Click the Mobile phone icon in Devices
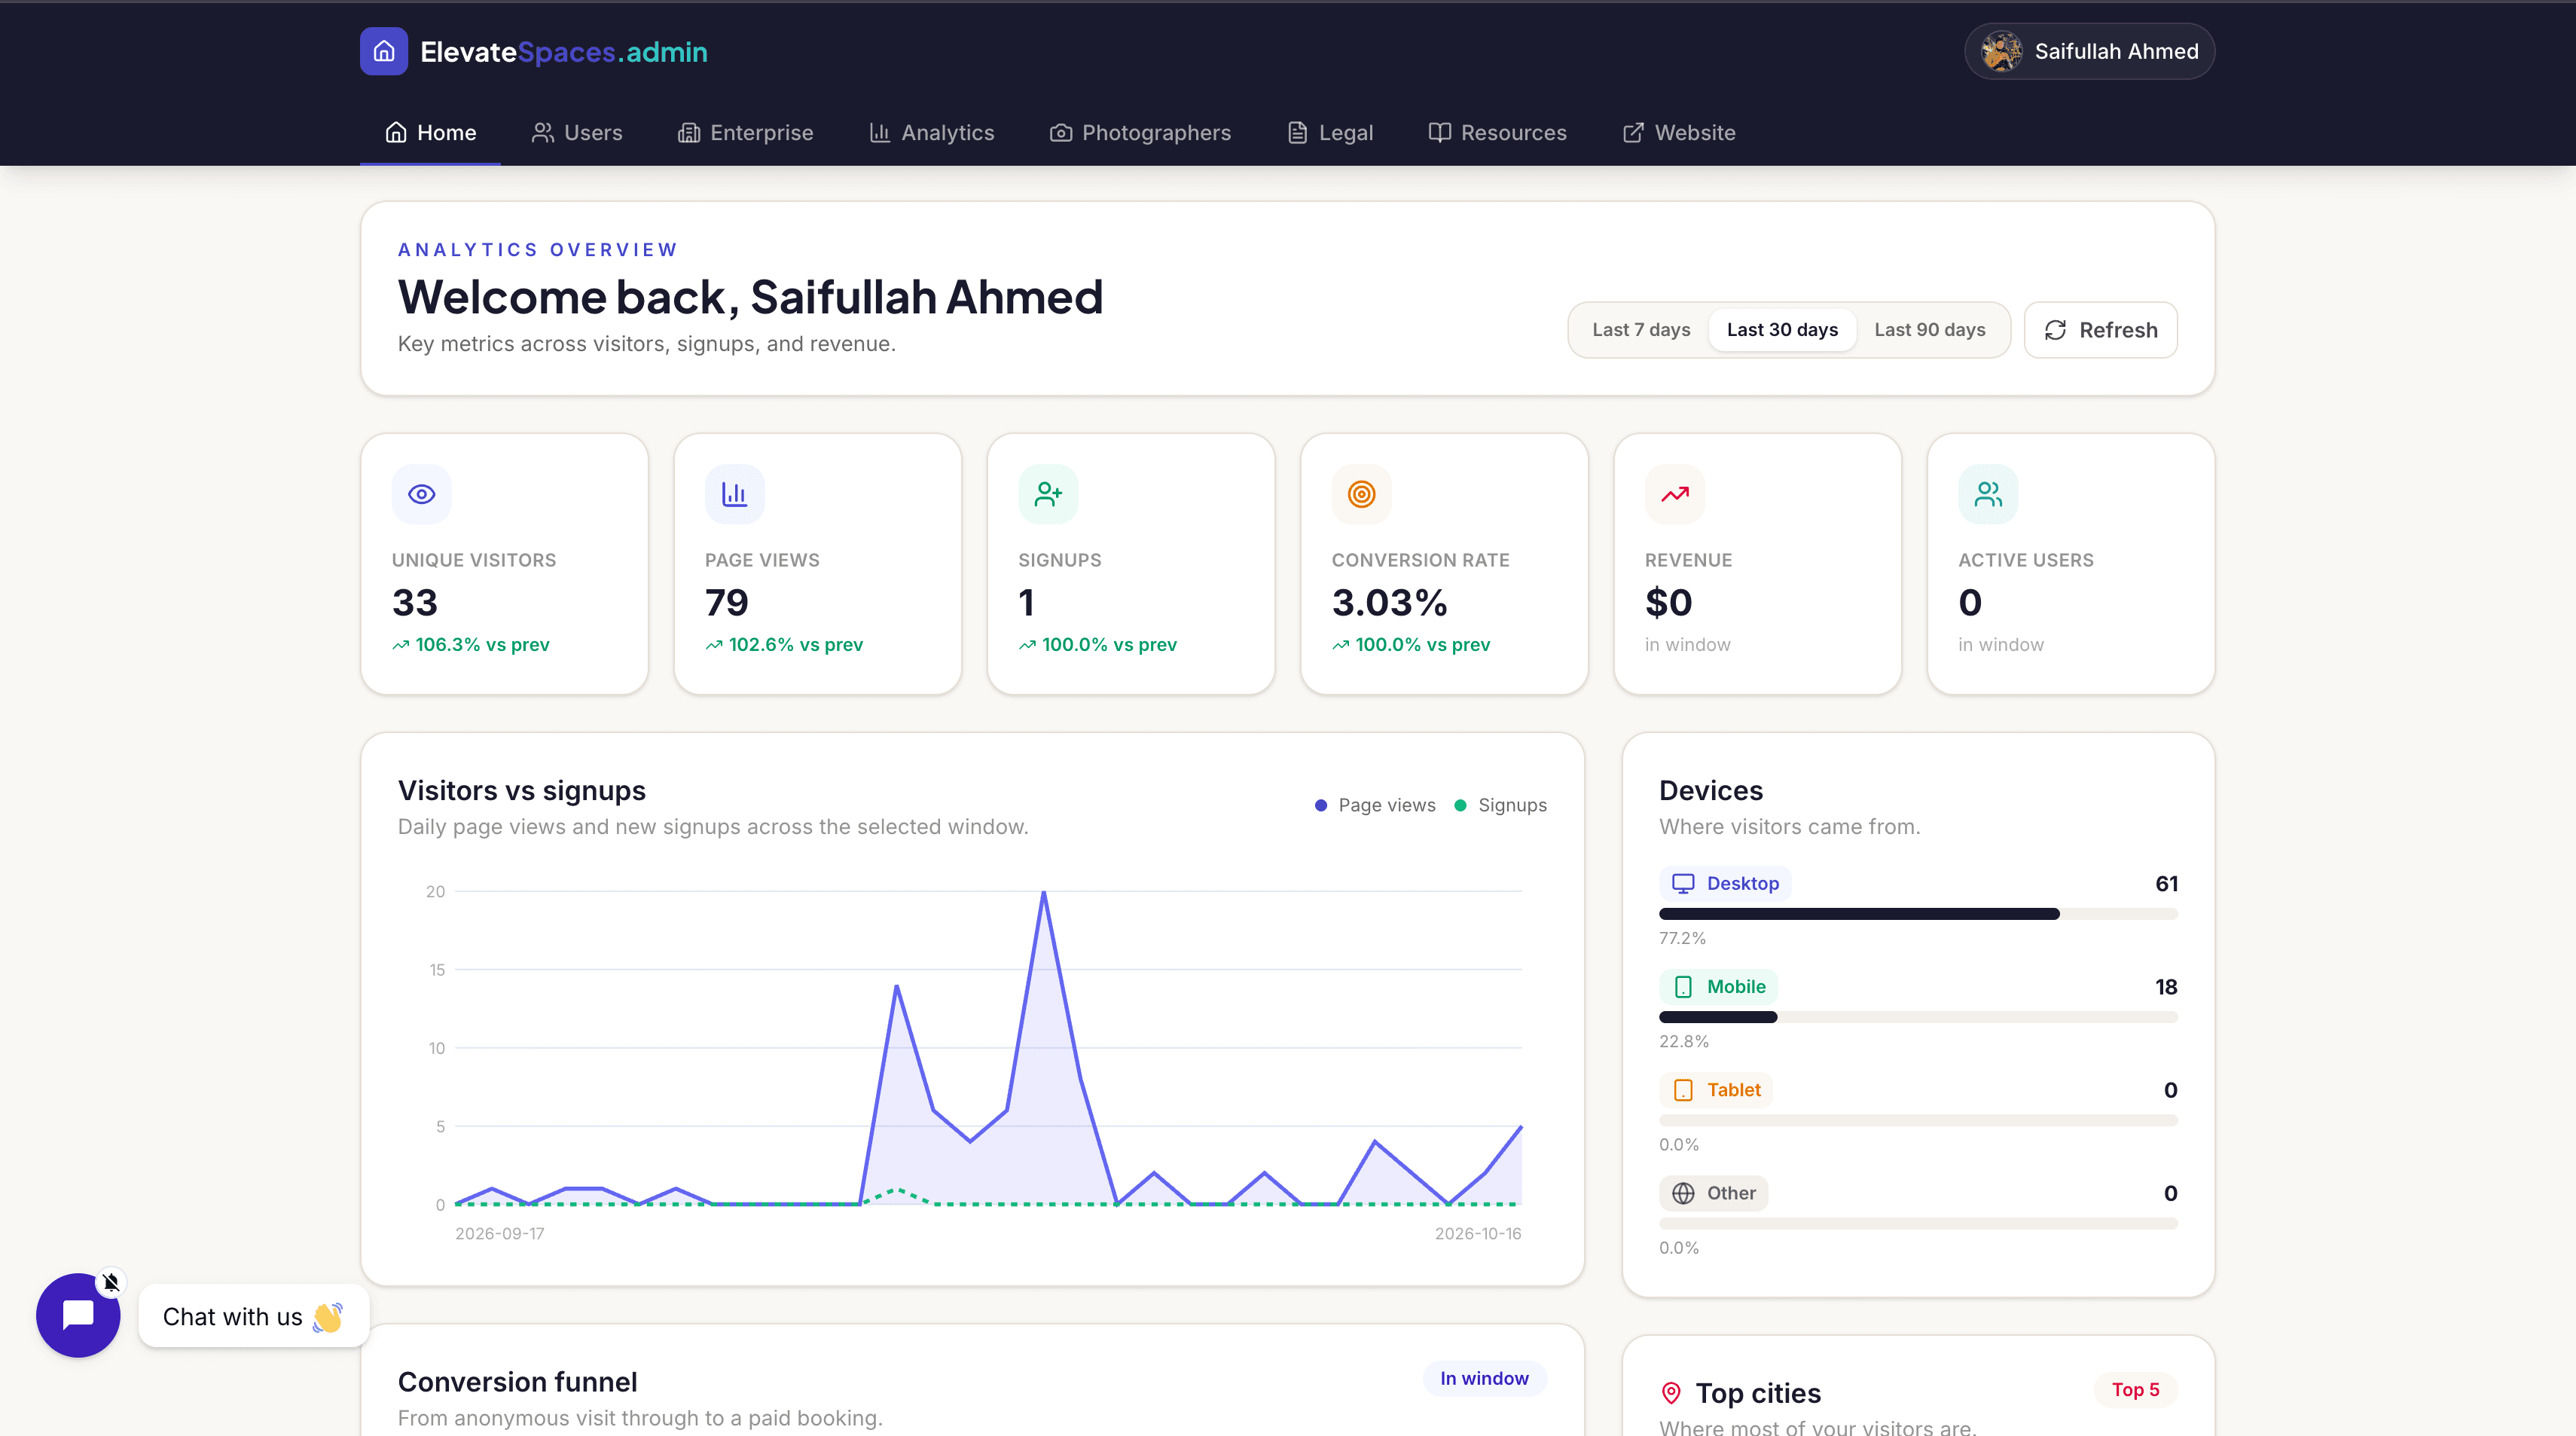2576x1436 pixels. (x=1684, y=987)
